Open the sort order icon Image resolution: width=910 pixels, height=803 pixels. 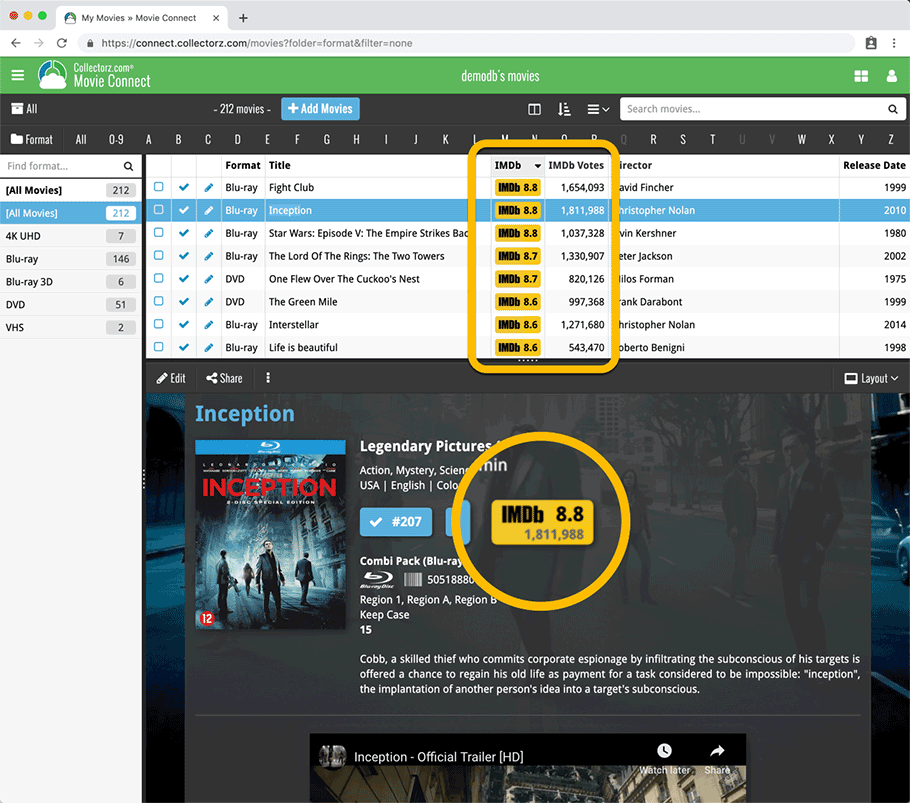pyautogui.click(x=564, y=109)
